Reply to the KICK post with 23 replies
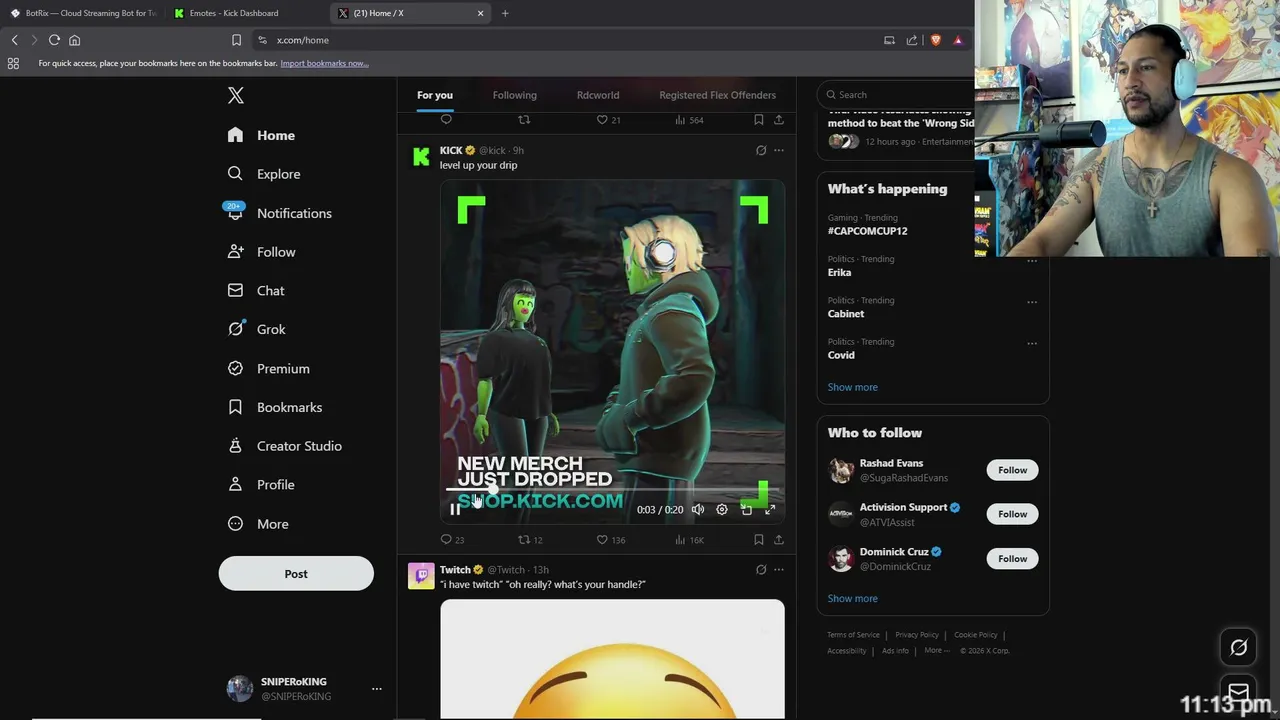The image size is (1280, 720). (452, 540)
